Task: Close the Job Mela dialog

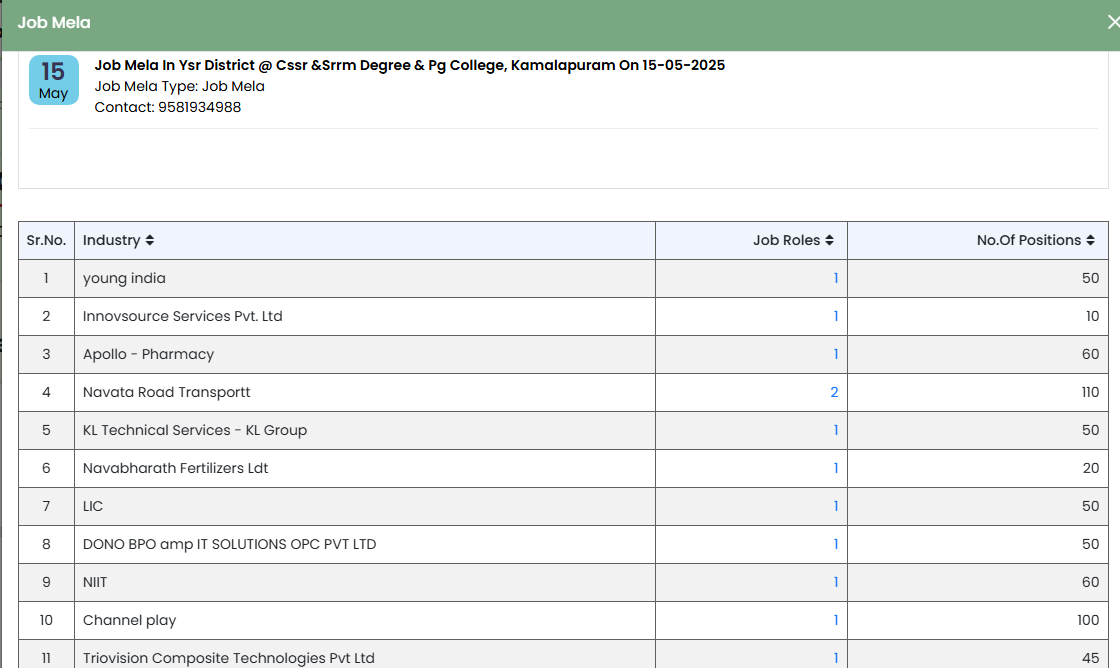Action: tap(1113, 23)
